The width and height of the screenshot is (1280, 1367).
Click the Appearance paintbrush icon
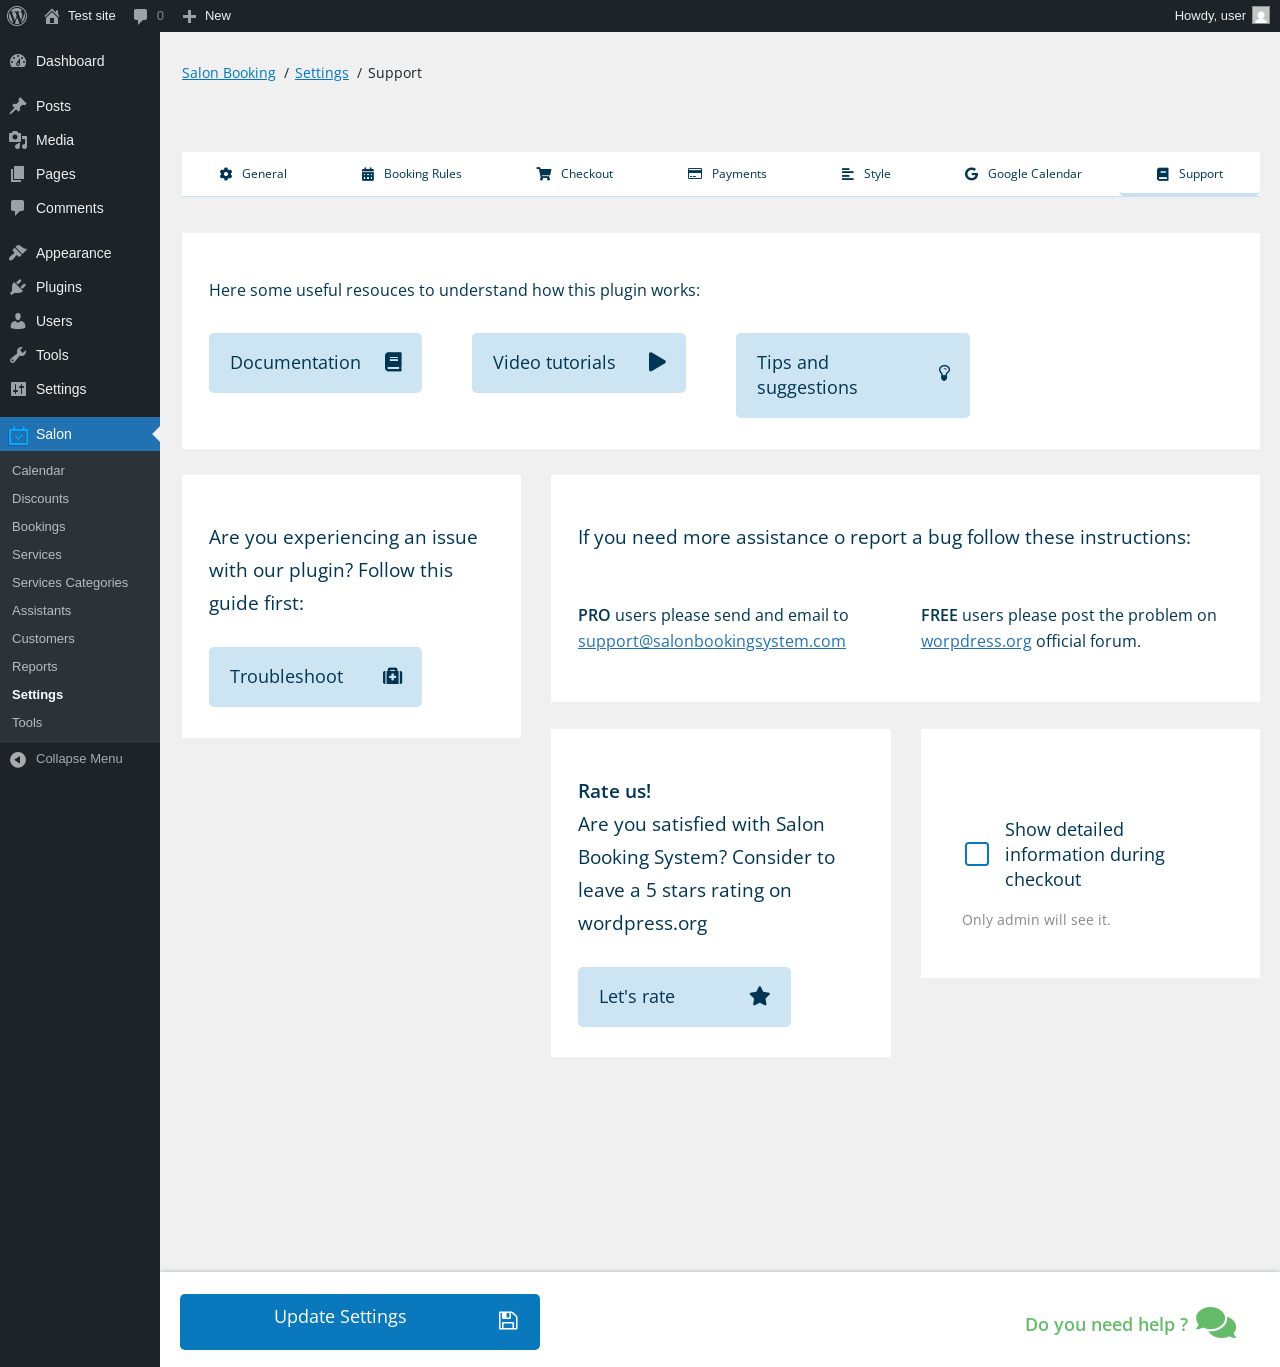click(18, 253)
